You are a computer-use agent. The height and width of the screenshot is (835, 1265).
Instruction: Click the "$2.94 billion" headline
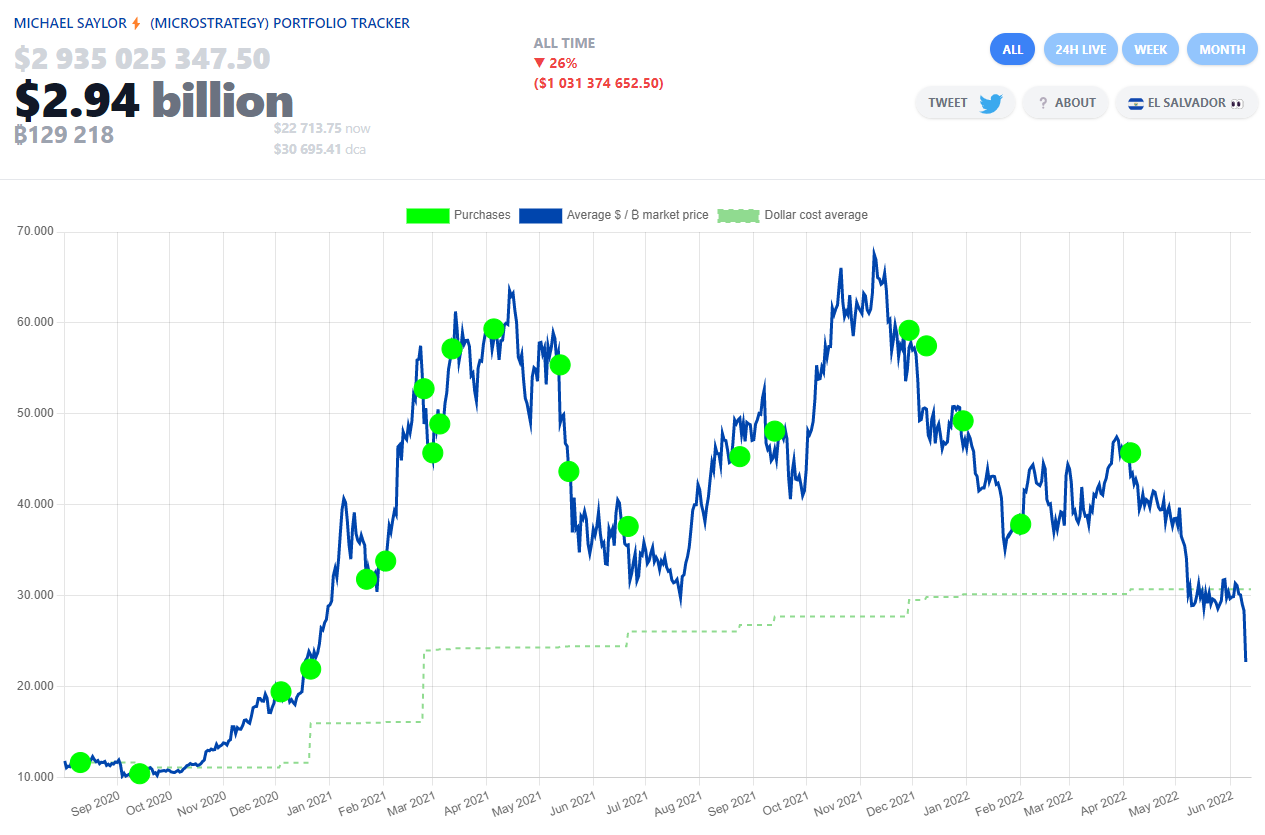pyautogui.click(x=154, y=100)
